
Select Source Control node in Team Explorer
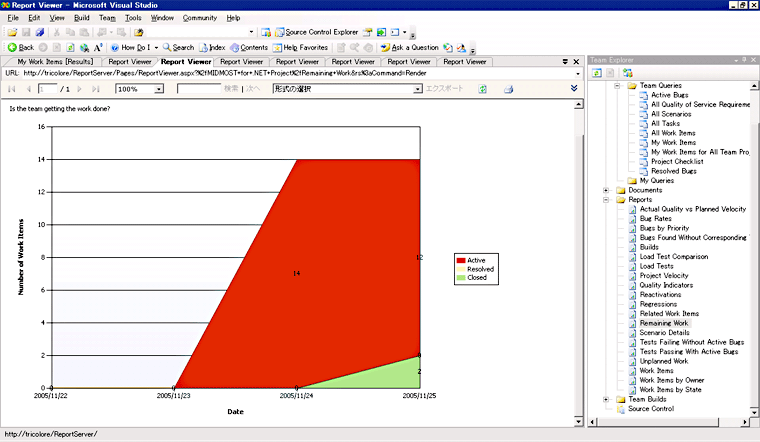pos(651,409)
